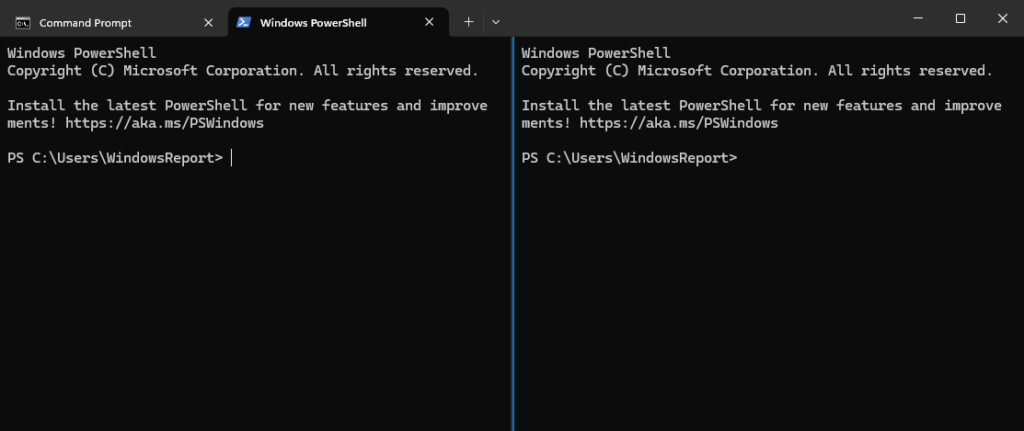Screen dimensions: 1024x431
Task: Close the Command Prompt tab
Action: (208, 22)
